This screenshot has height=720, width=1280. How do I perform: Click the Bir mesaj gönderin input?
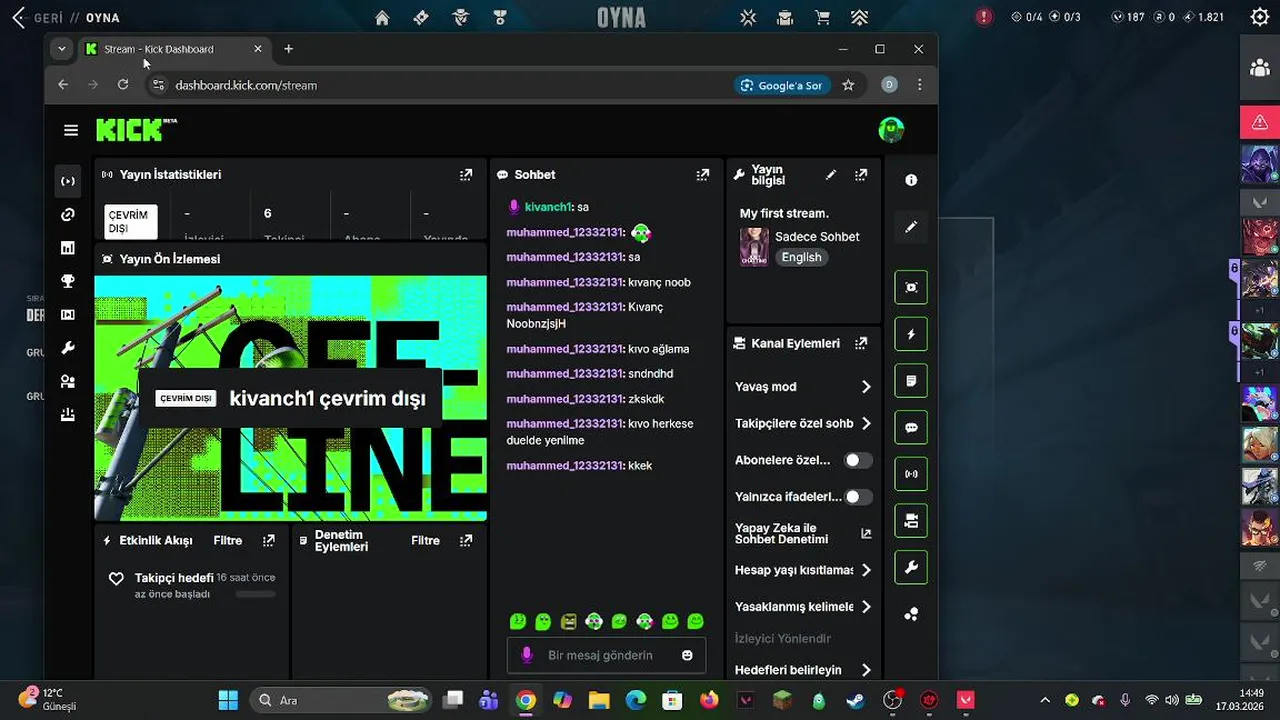tap(606, 655)
